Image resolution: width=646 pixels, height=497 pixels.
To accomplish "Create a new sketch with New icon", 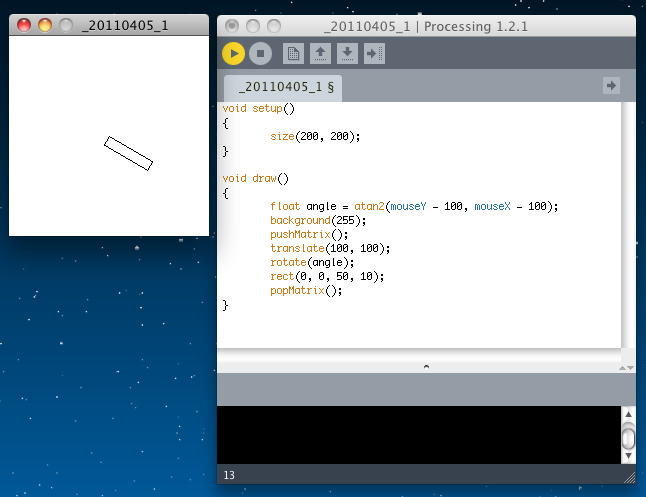I will 293,53.
